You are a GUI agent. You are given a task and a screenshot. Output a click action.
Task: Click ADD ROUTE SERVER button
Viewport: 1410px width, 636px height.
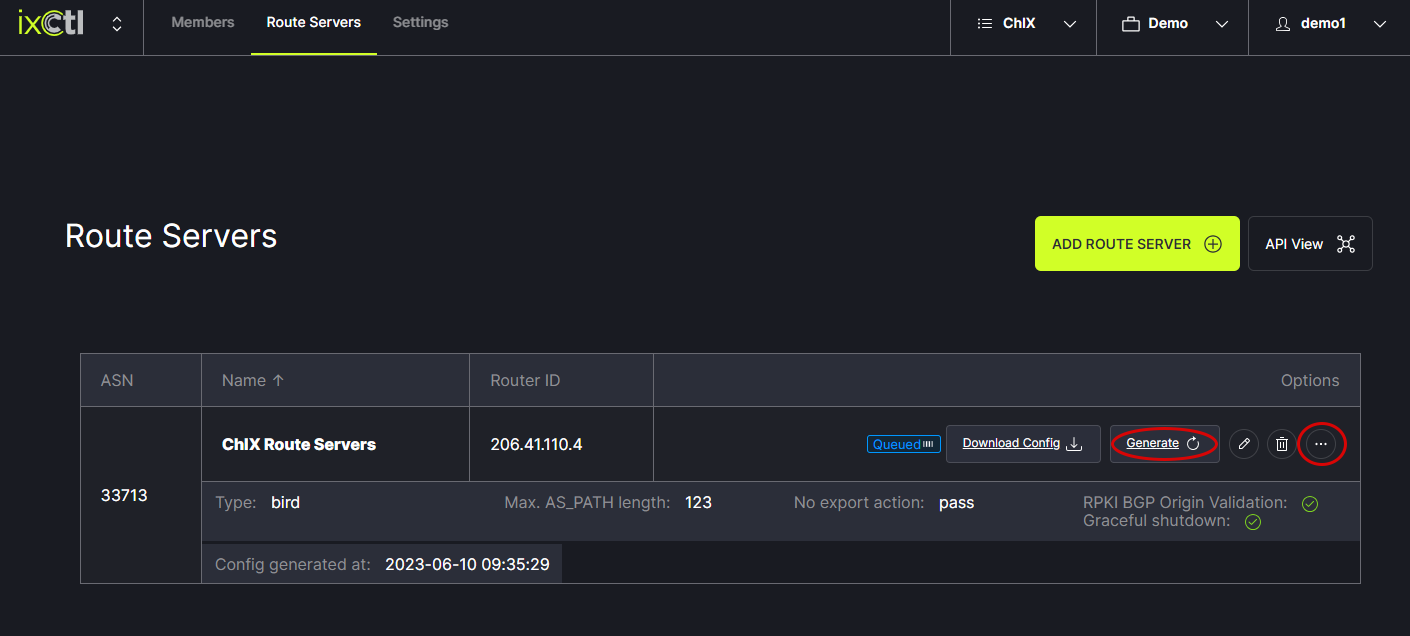(x=1136, y=244)
